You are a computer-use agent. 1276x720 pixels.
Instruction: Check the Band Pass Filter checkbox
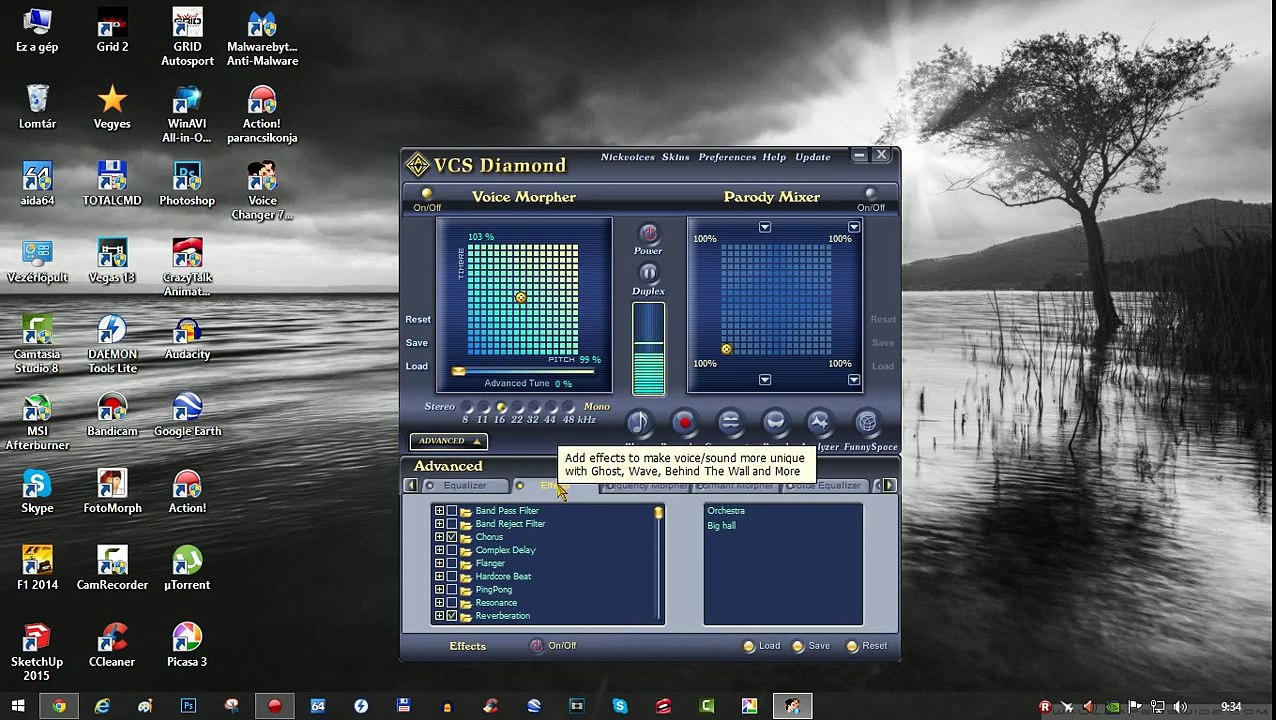452,511
